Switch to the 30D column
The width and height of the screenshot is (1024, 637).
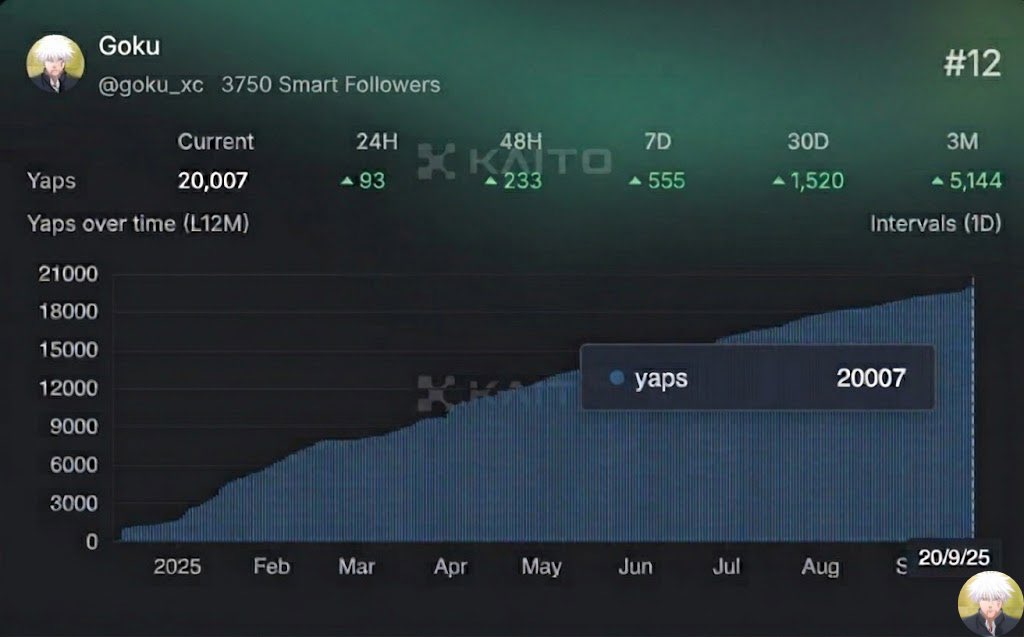click(x=807, y=142)
